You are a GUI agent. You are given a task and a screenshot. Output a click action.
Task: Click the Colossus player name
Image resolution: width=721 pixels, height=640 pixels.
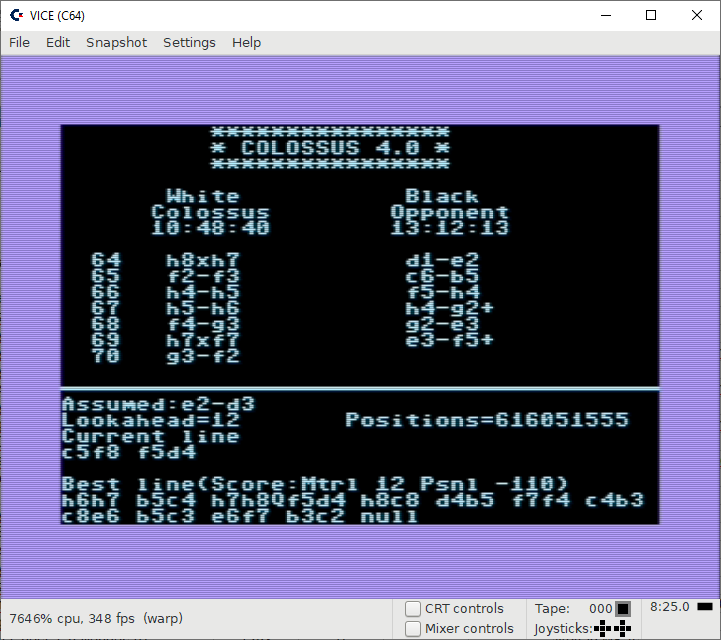pos(210,212)
